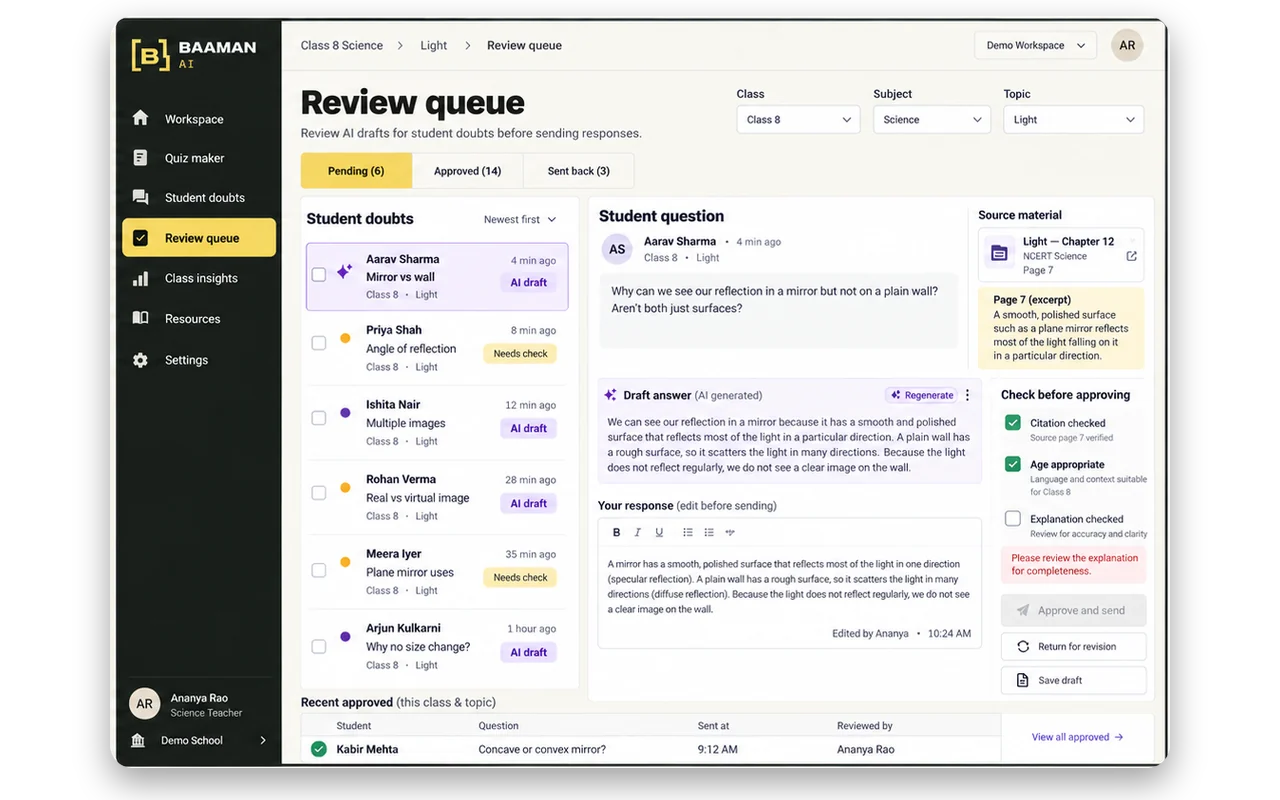
Task: Switch to Sent back (3) tab
Action: pyautogui.click(x=578, y=171)
